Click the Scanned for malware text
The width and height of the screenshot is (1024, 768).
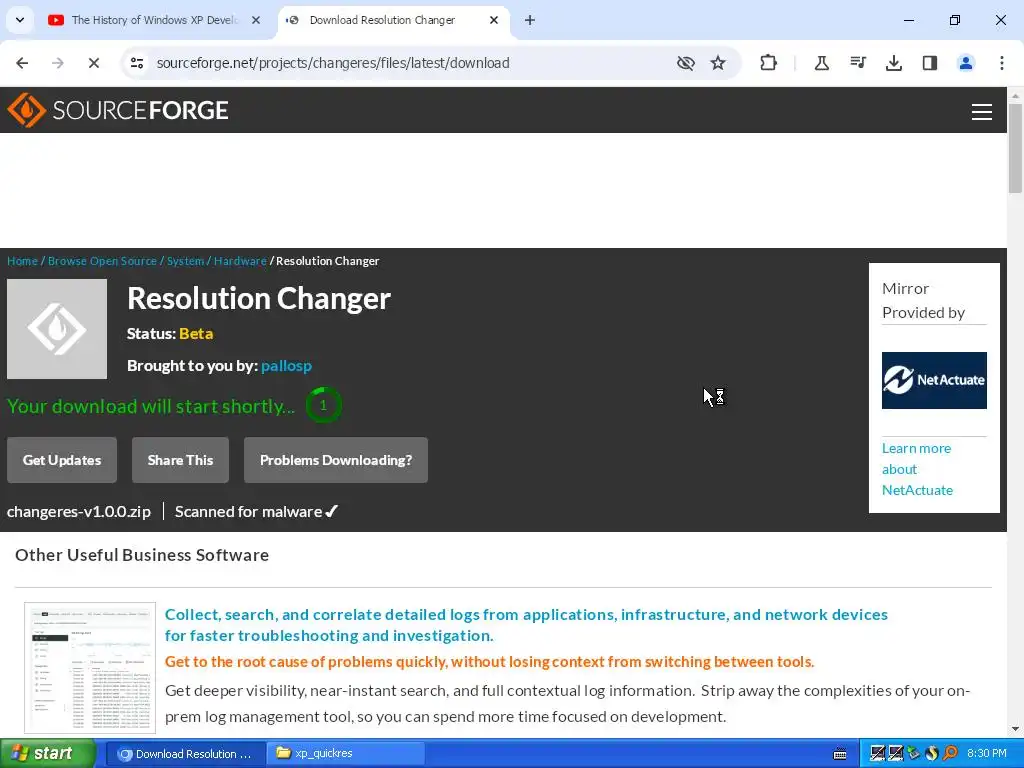248,511
